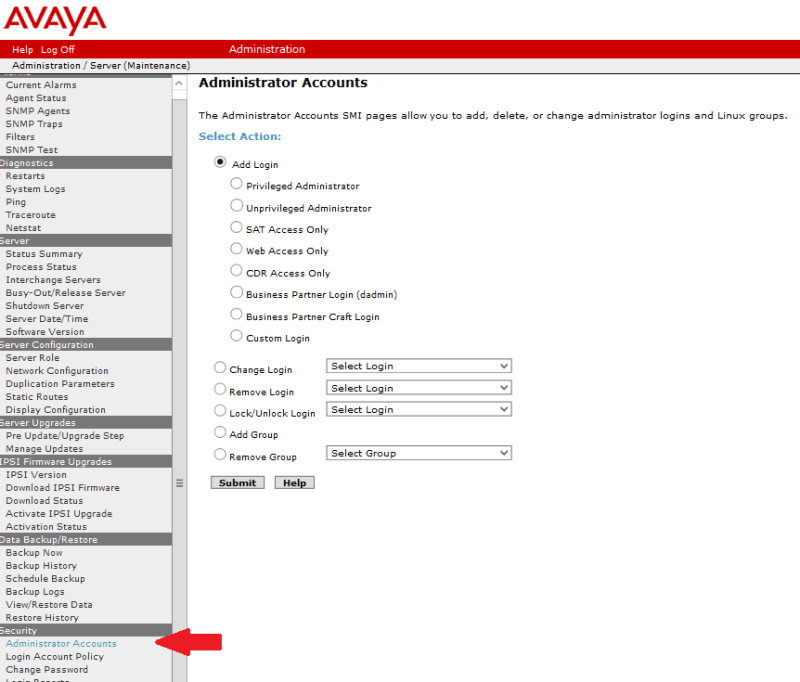Select CDR Access Only radio button

pos(236,270)
